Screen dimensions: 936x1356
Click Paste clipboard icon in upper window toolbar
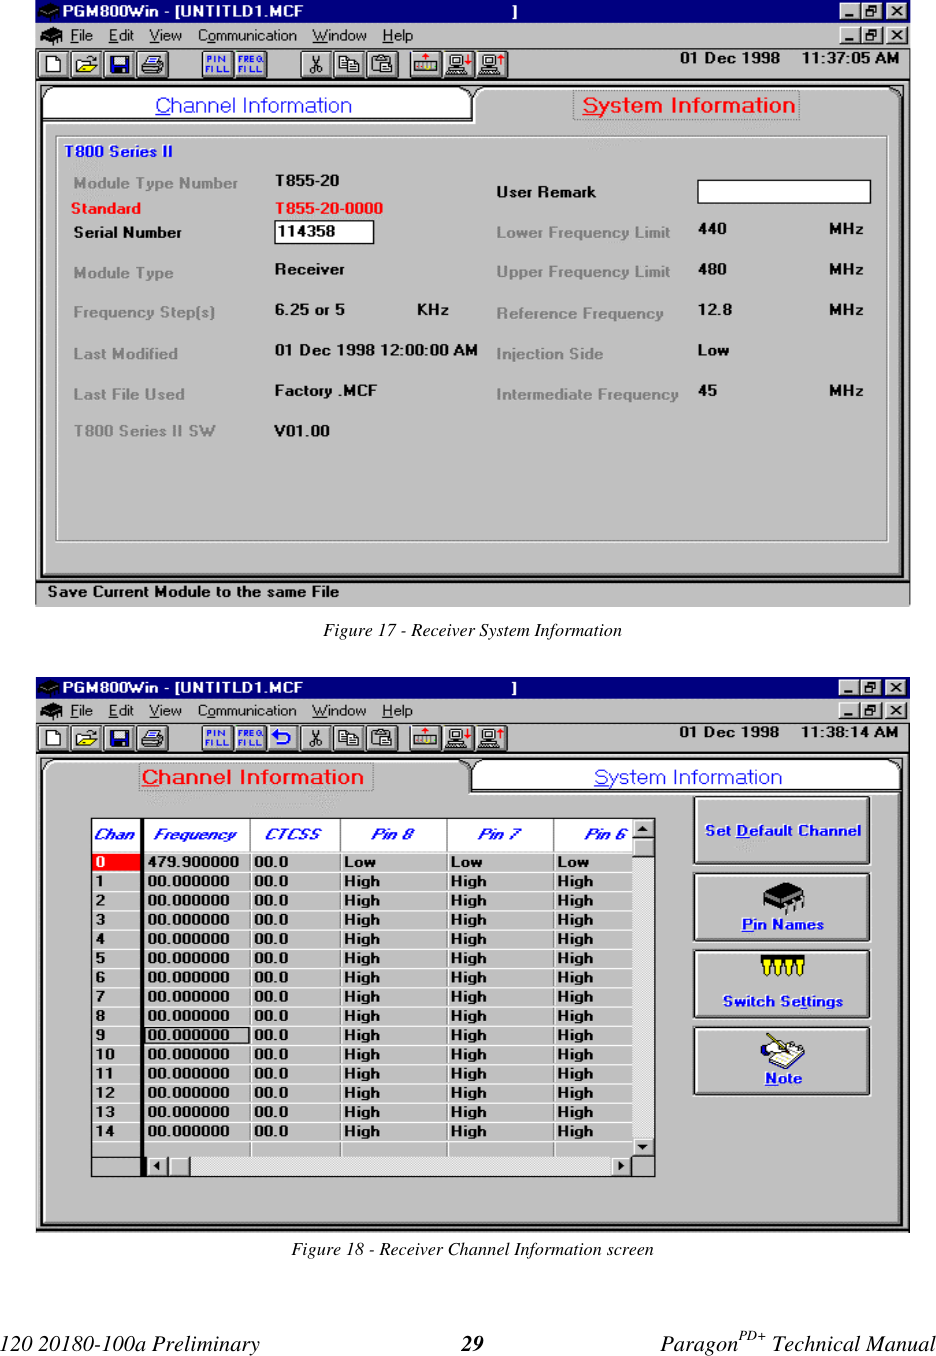coord(382,65)
